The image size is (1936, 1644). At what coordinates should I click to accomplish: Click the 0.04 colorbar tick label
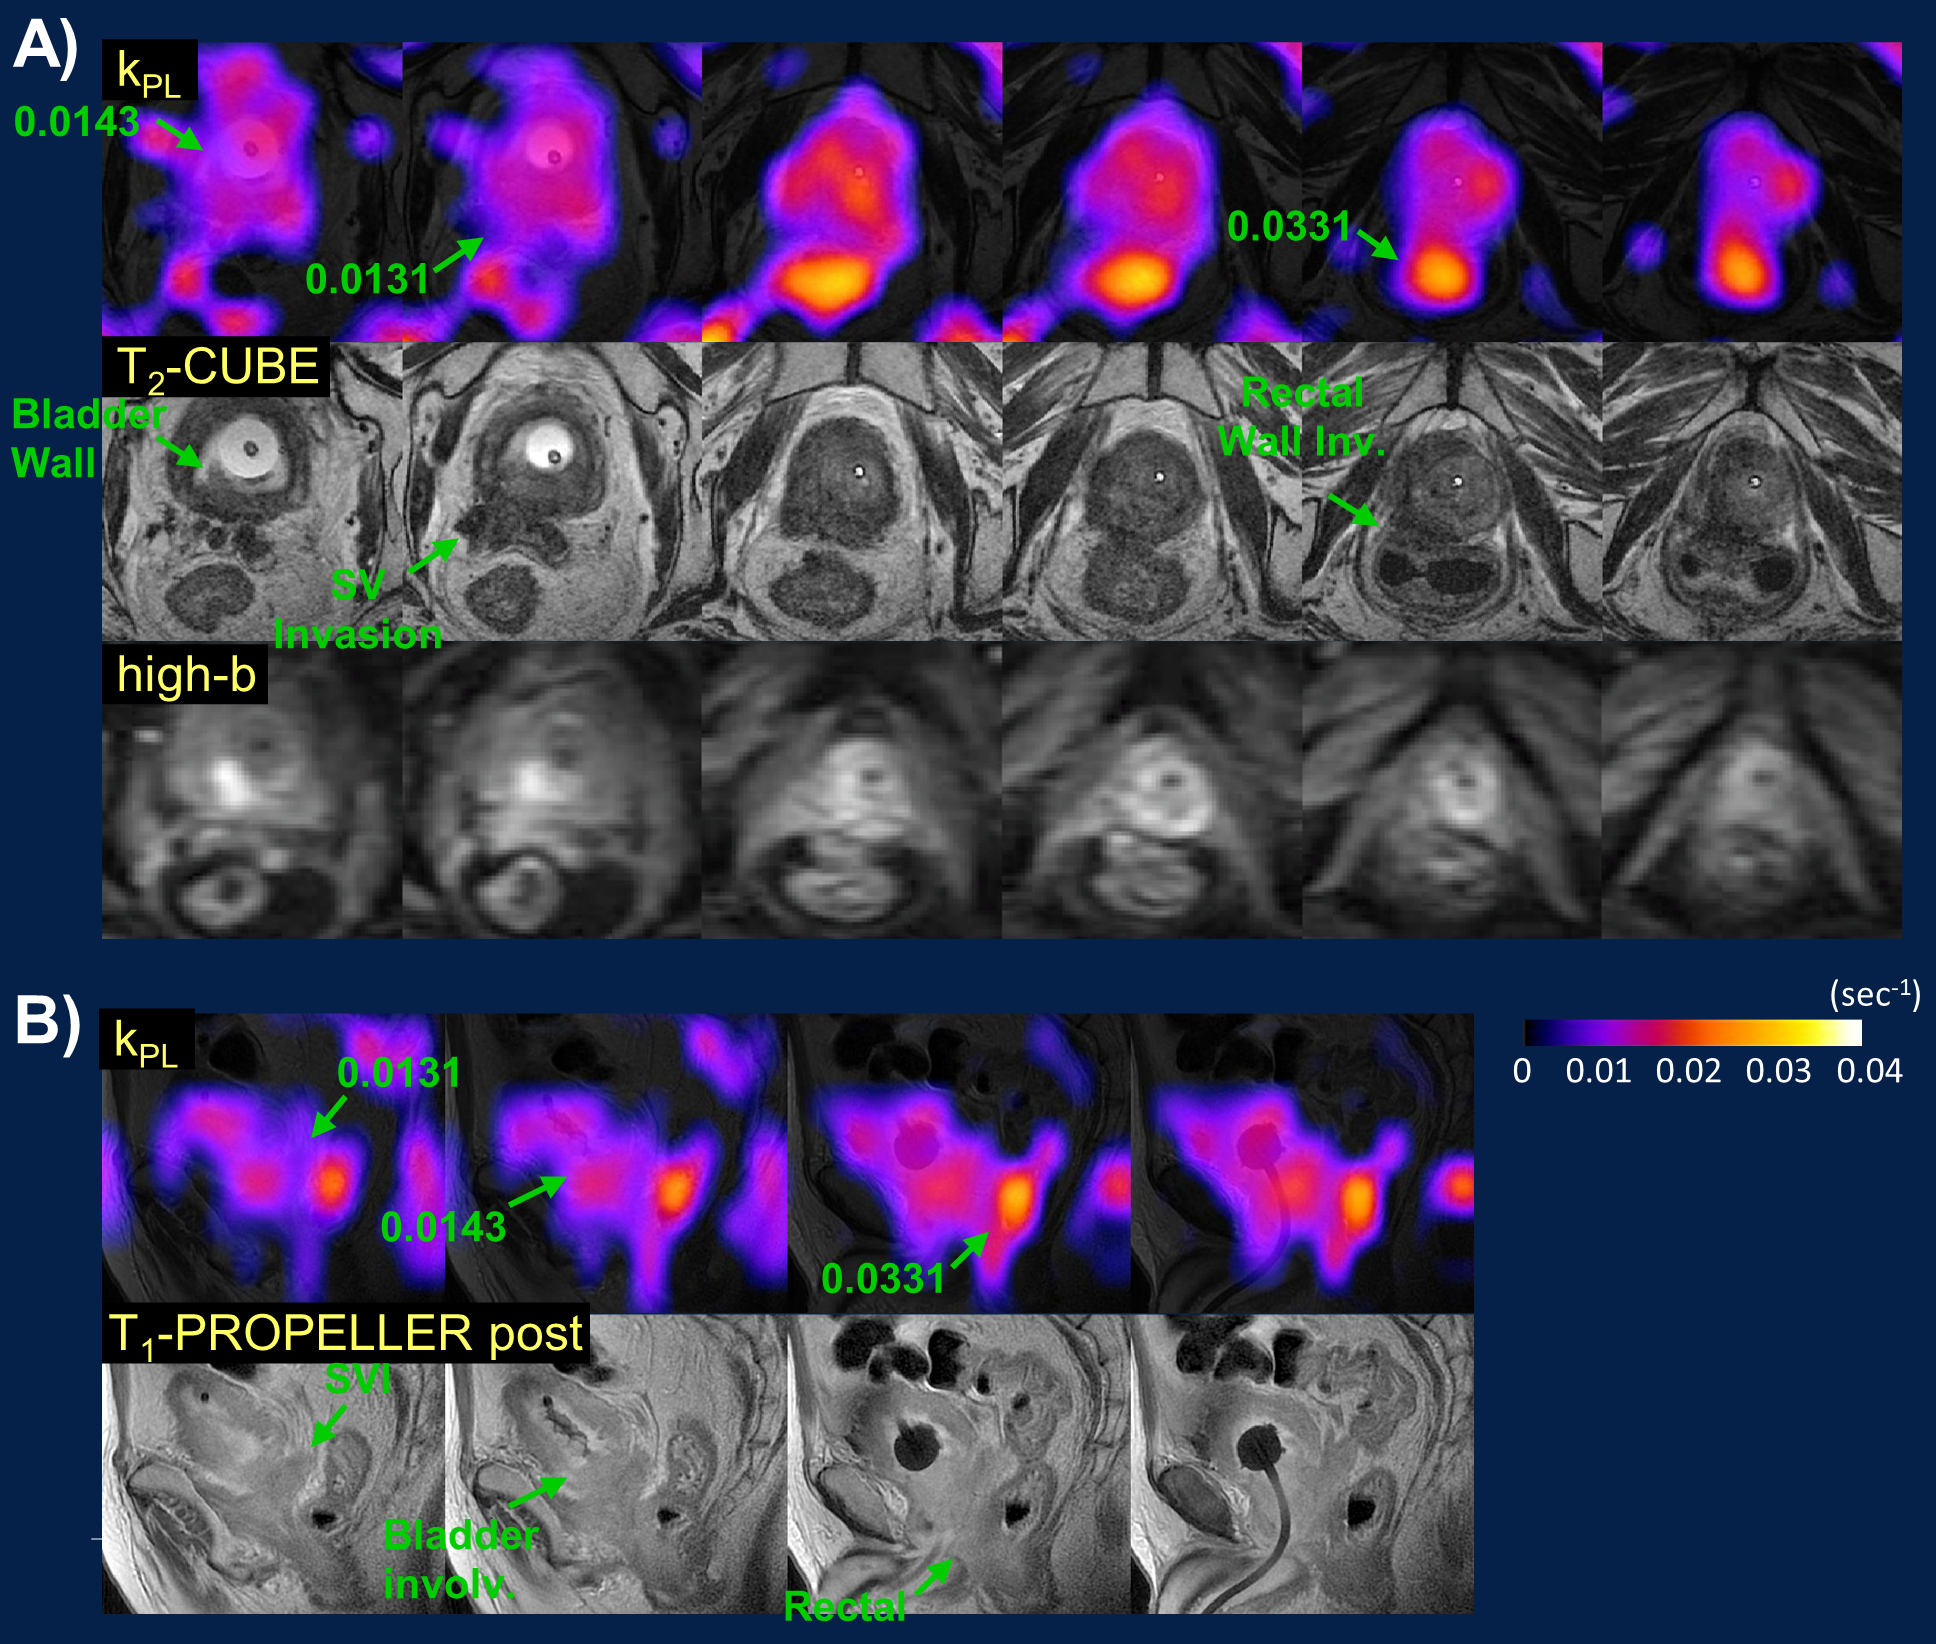coord(1868,1071)
